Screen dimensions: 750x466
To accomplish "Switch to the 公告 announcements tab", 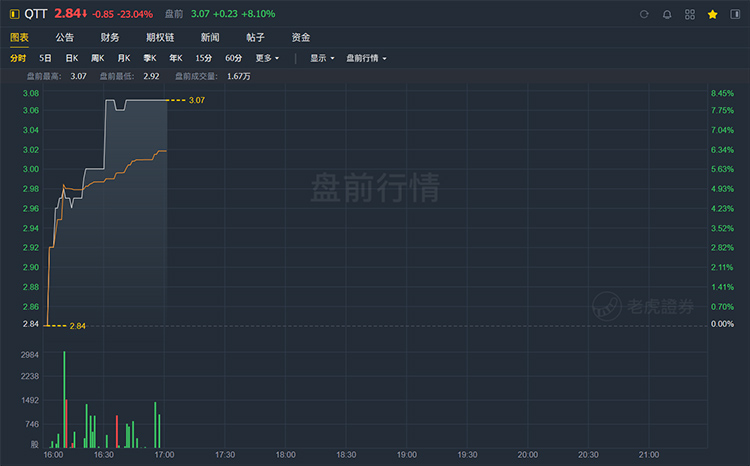I will 65,37.
